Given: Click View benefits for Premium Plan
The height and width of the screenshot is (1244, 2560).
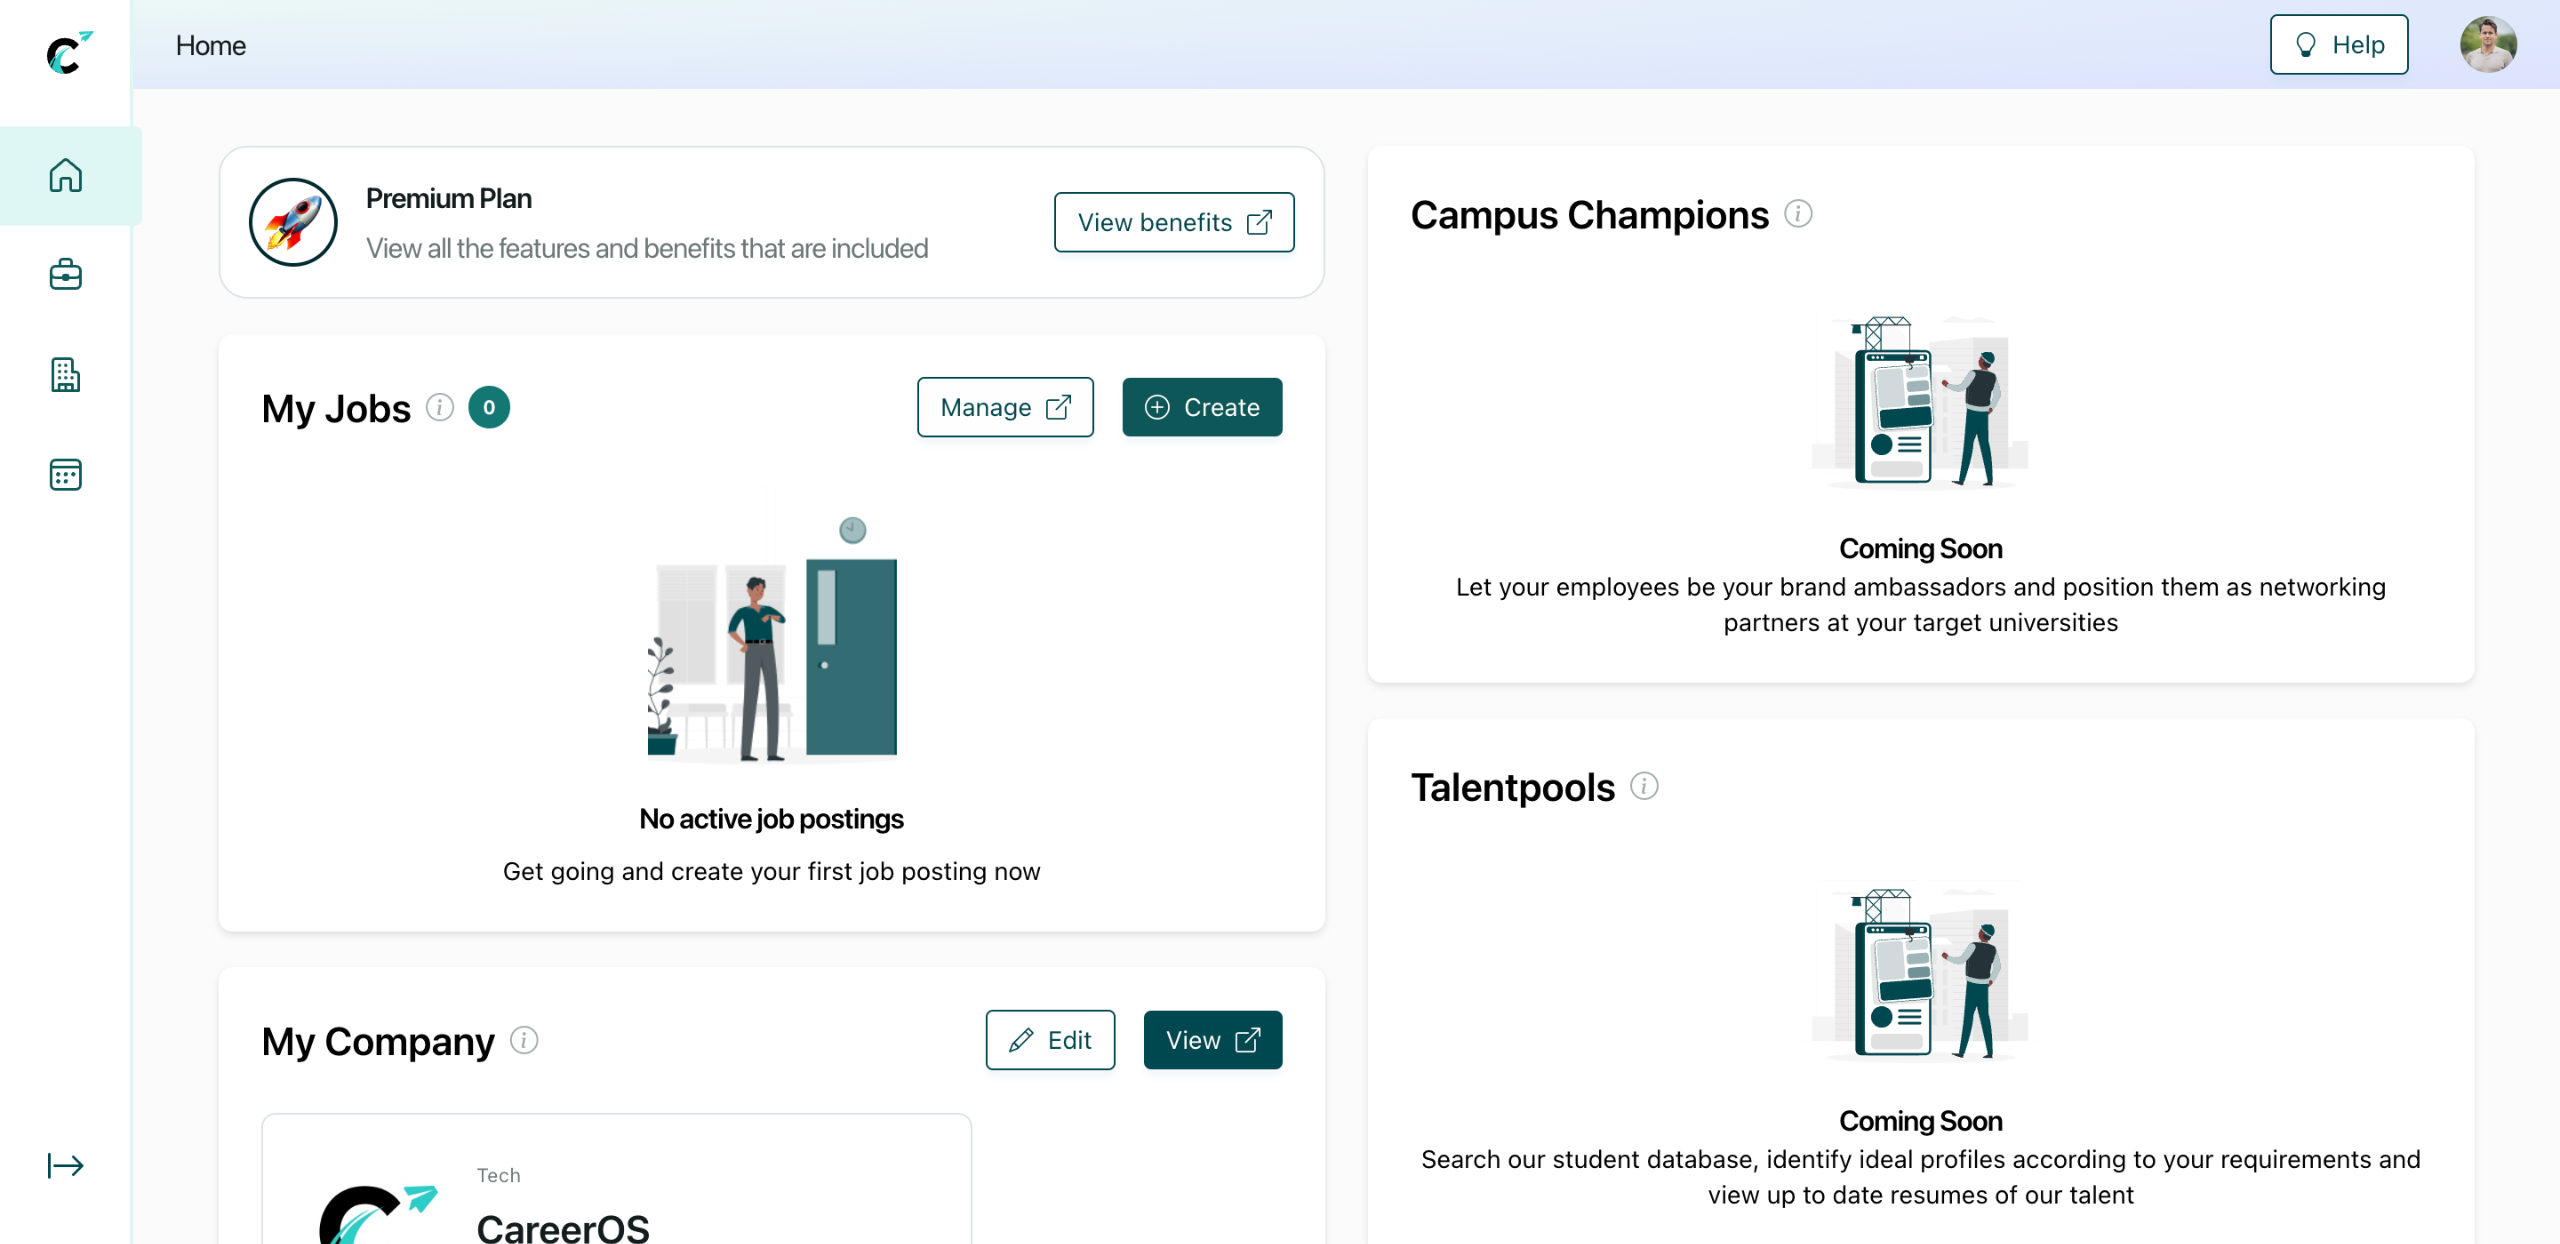Looking at the screenshot, I should tap(1173, 222).
